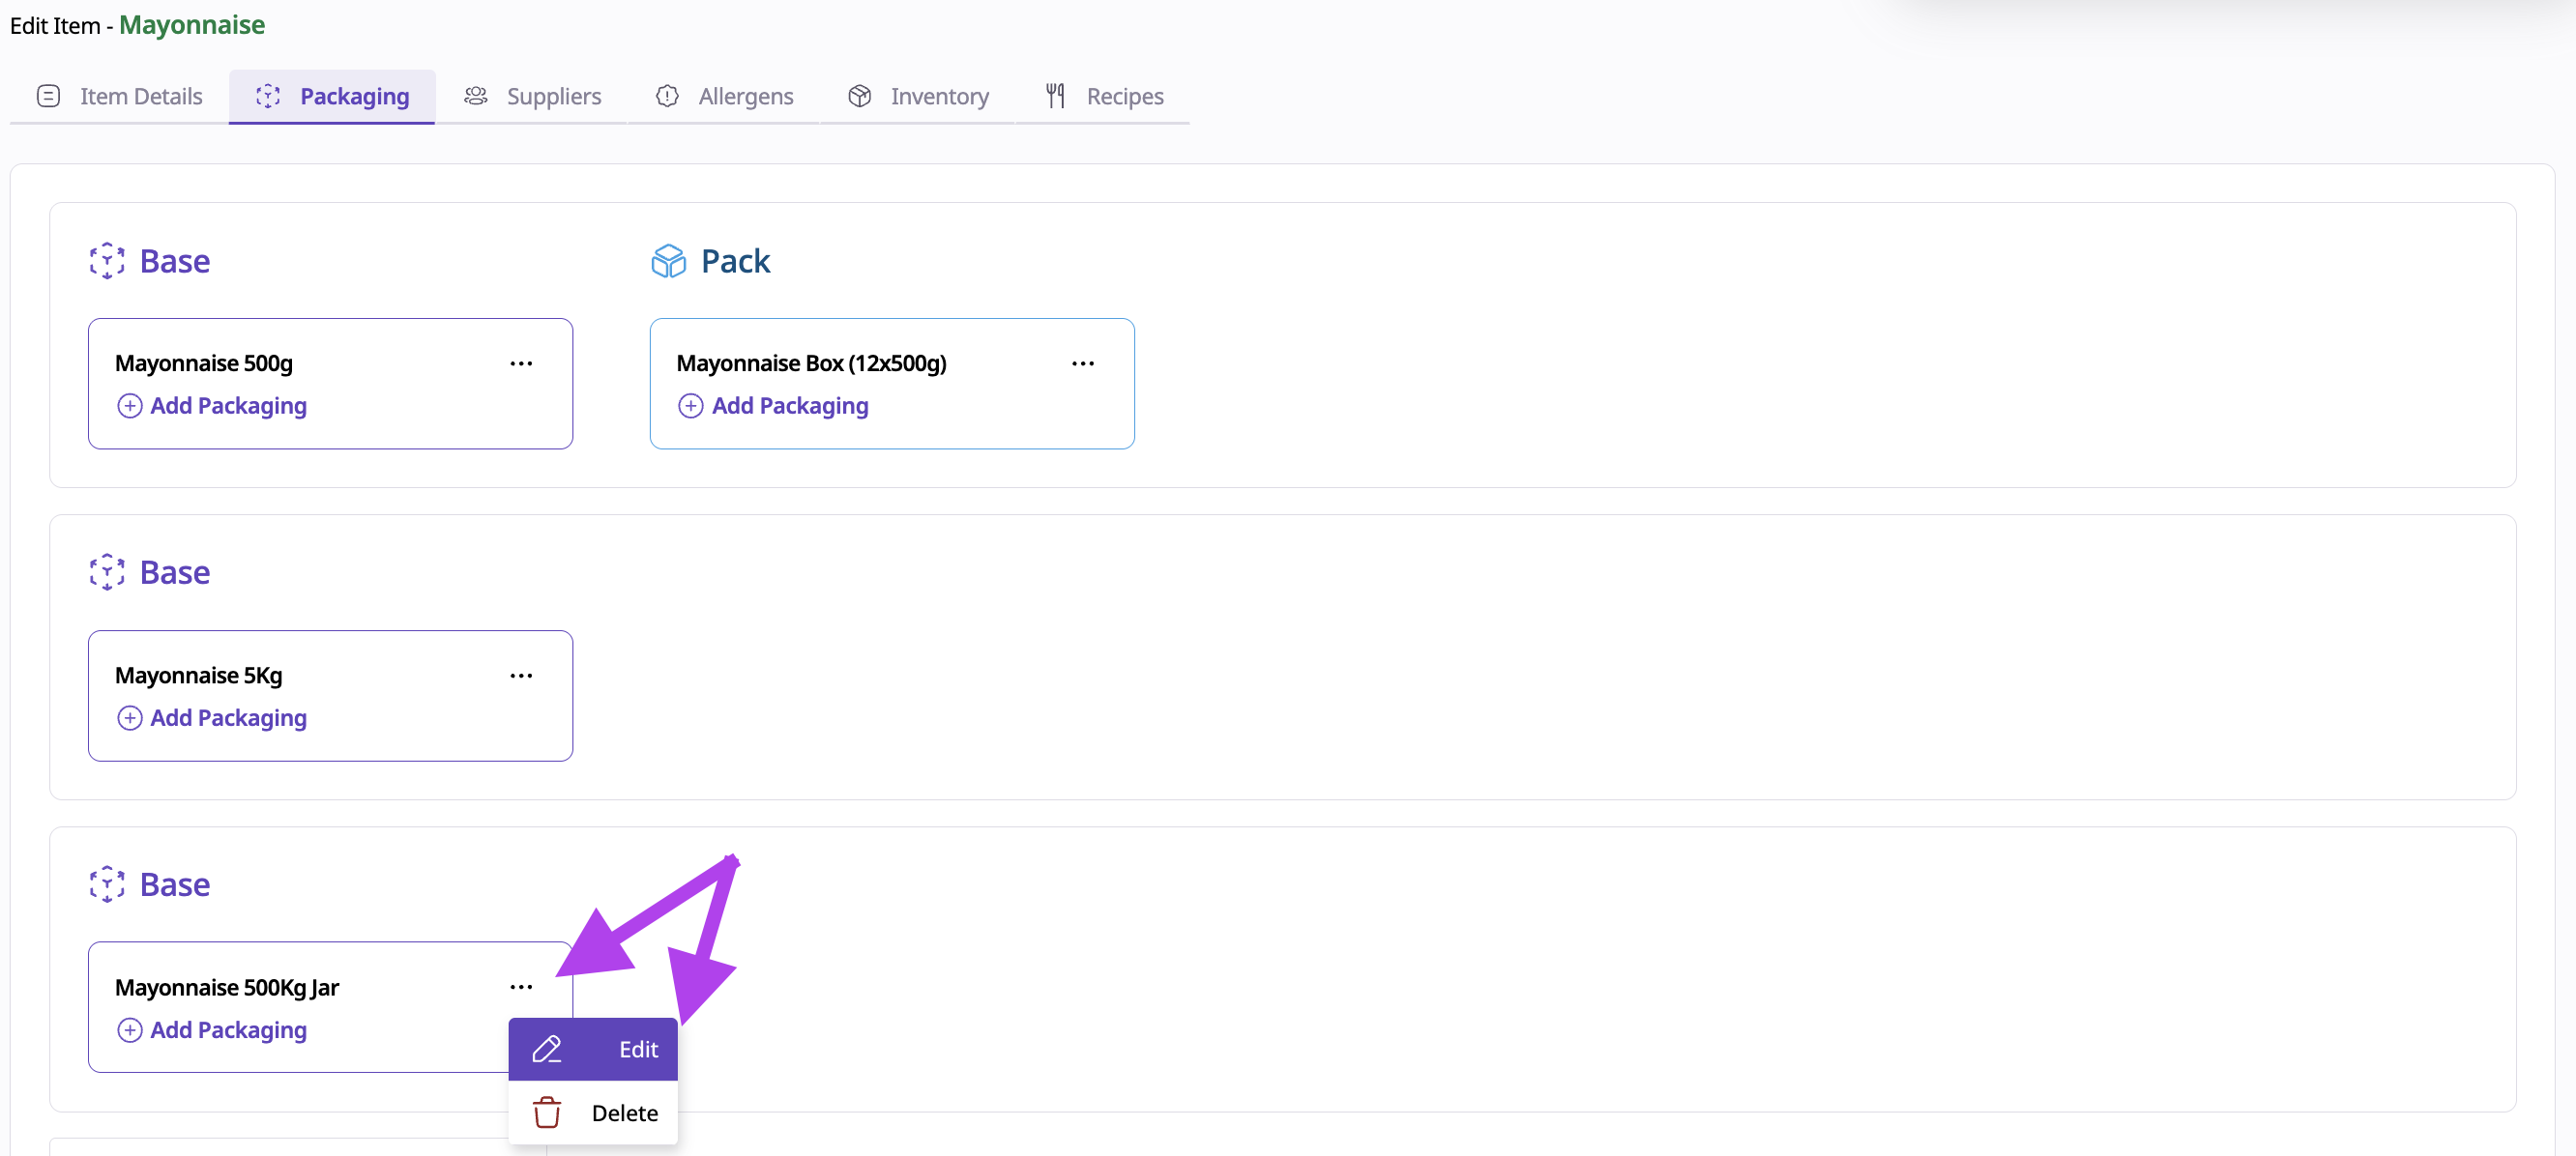Click the pencil icon in Edit menu
2576x1156 pixels.
click(547, 1049)
